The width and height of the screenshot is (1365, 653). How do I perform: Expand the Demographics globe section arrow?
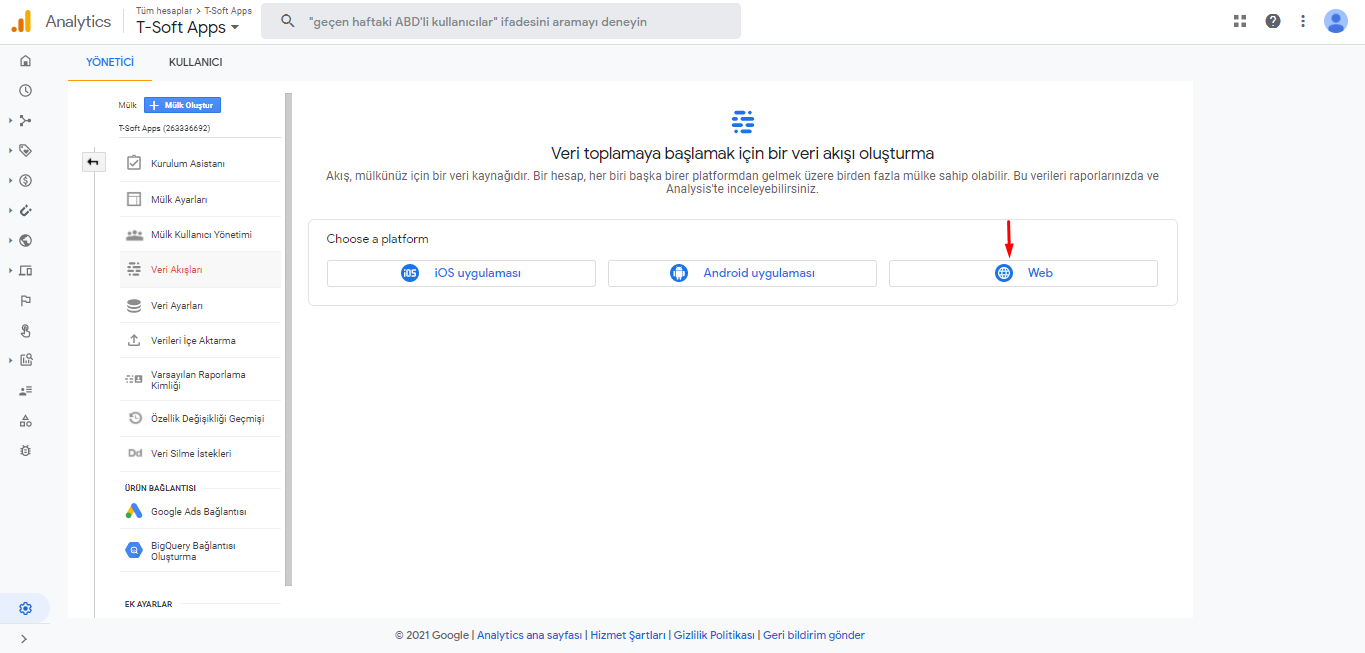(x=10, y=240)
